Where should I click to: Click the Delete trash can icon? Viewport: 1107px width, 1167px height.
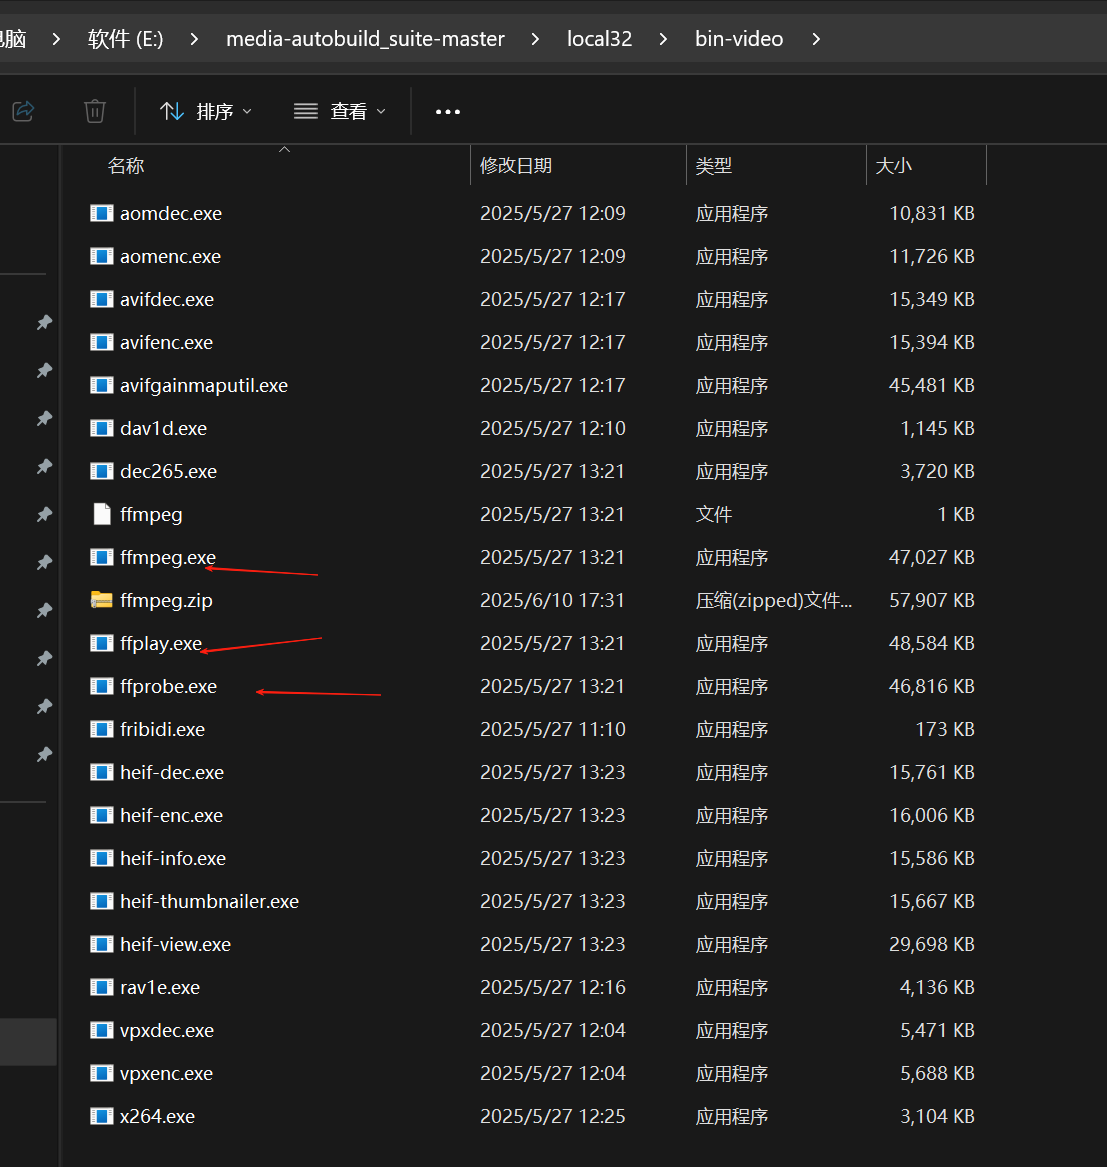[x=95, y=112]
